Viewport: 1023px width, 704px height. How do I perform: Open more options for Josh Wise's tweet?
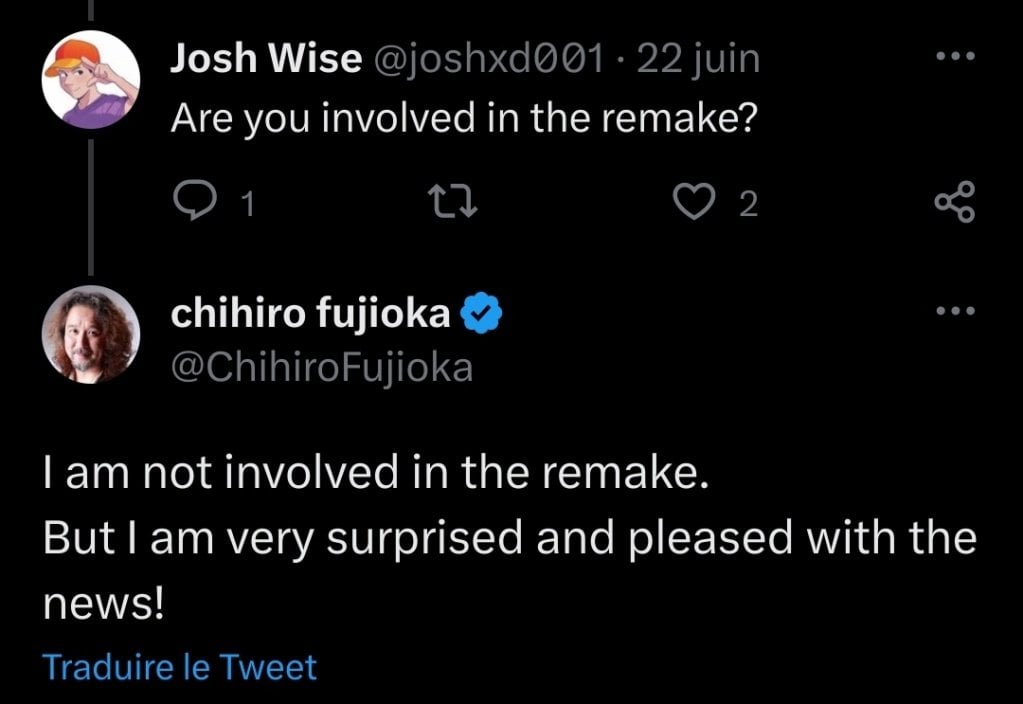(957, 57)
